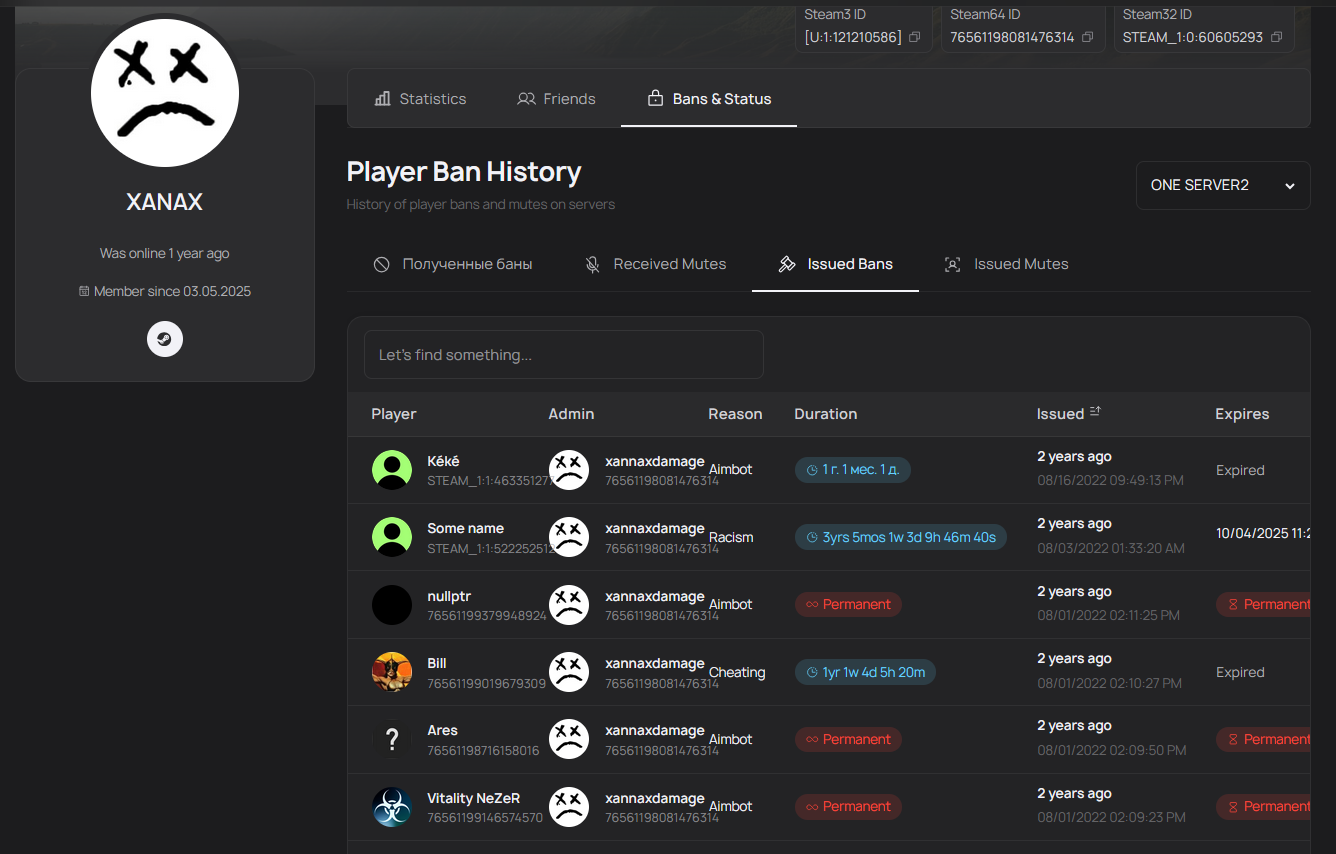Click the duration badge showing 1yr 1w 4d 5h 20m

(865, 671)
